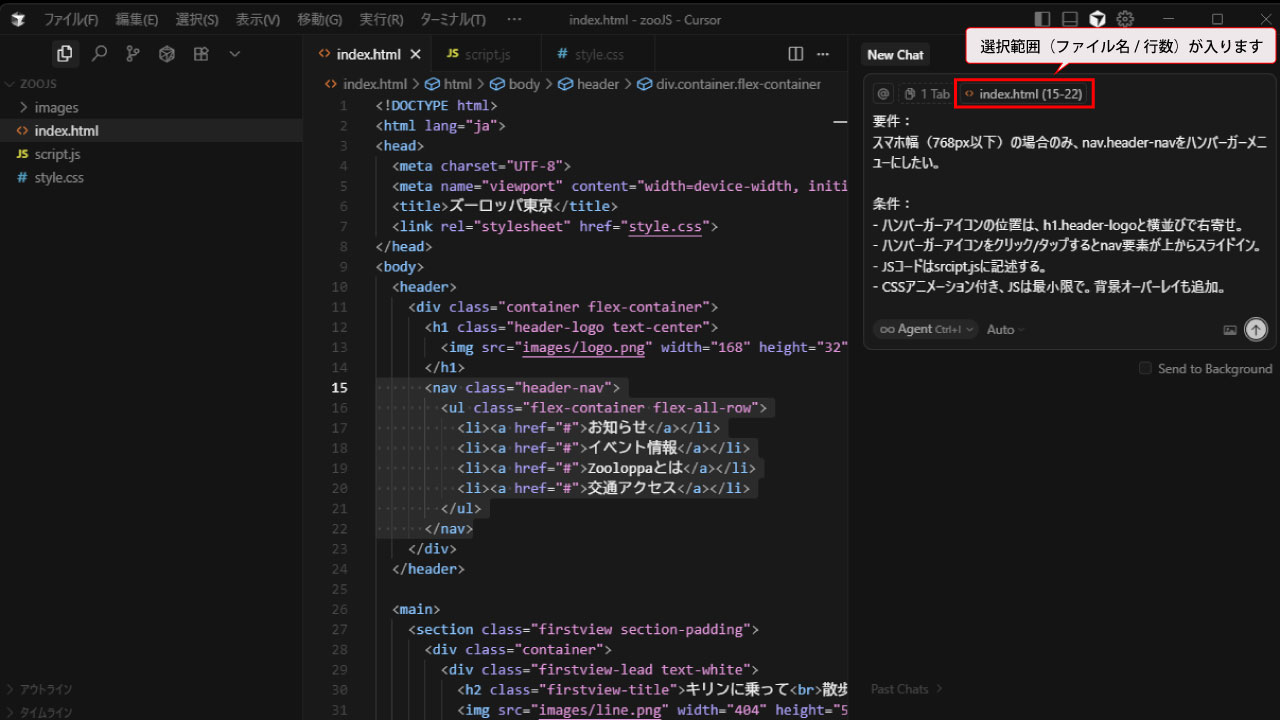The width and height of the screenshot is (1280, 720).
Task: Click the attach image icon
Action: pos(1230,329)
